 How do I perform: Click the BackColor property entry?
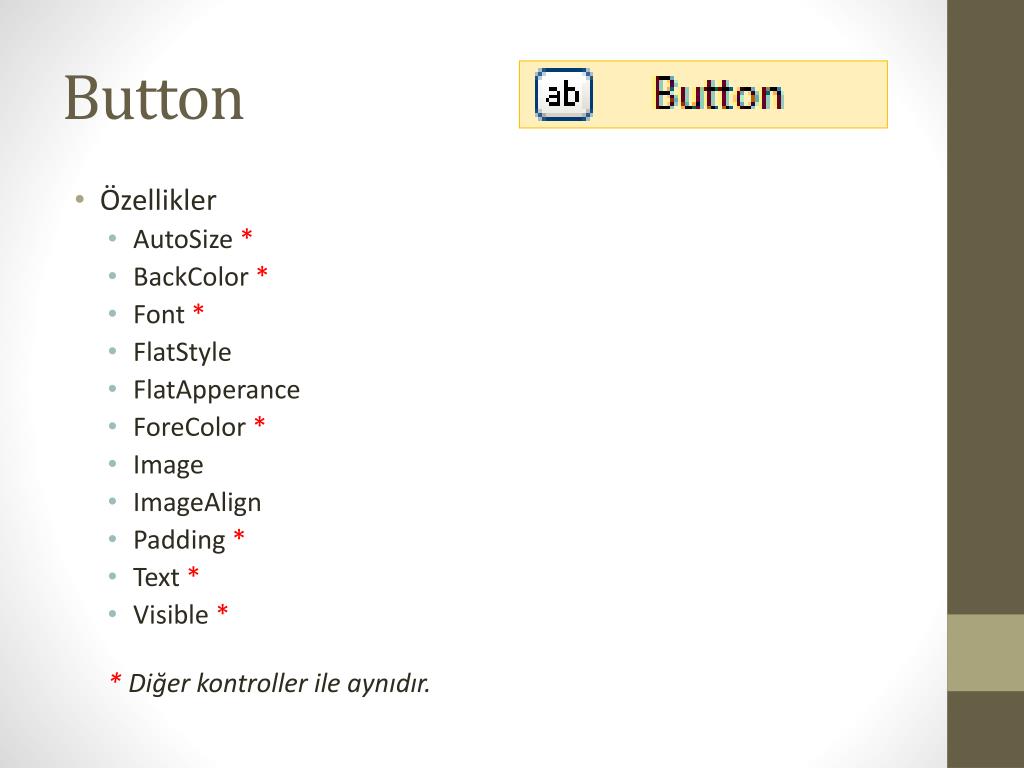pos(191,277)
